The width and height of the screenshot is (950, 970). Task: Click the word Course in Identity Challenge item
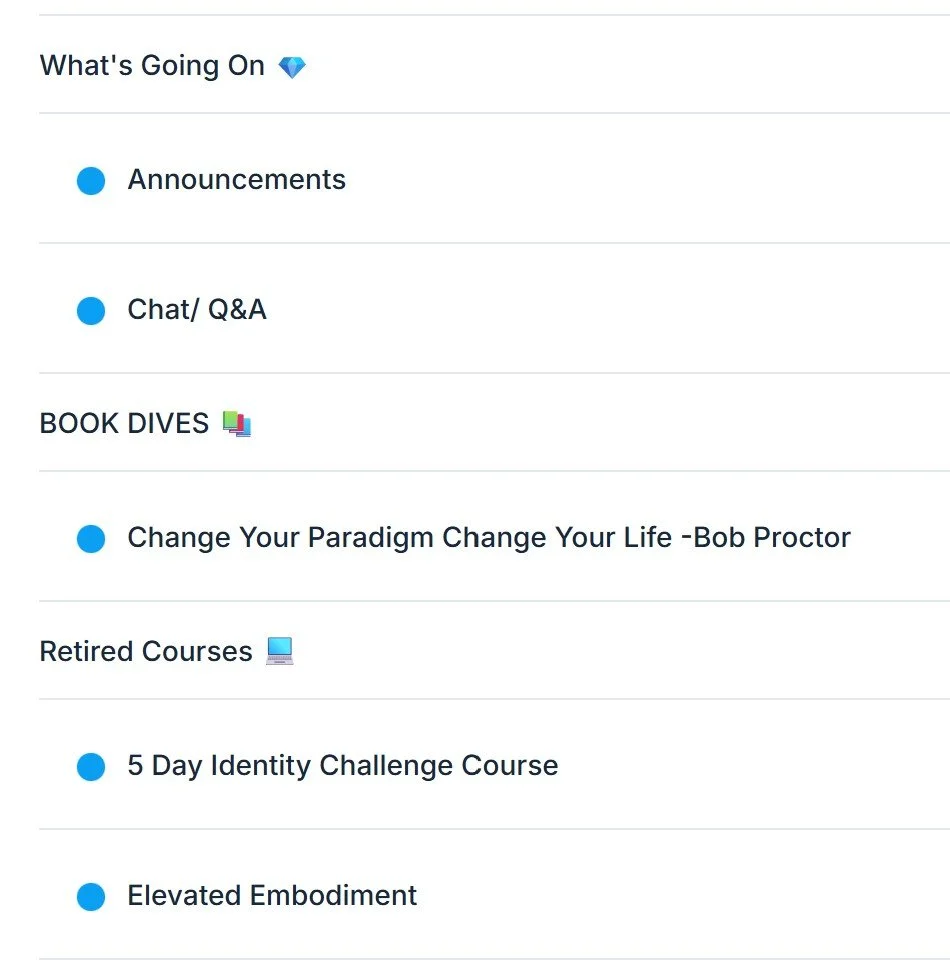click(510, 765)
